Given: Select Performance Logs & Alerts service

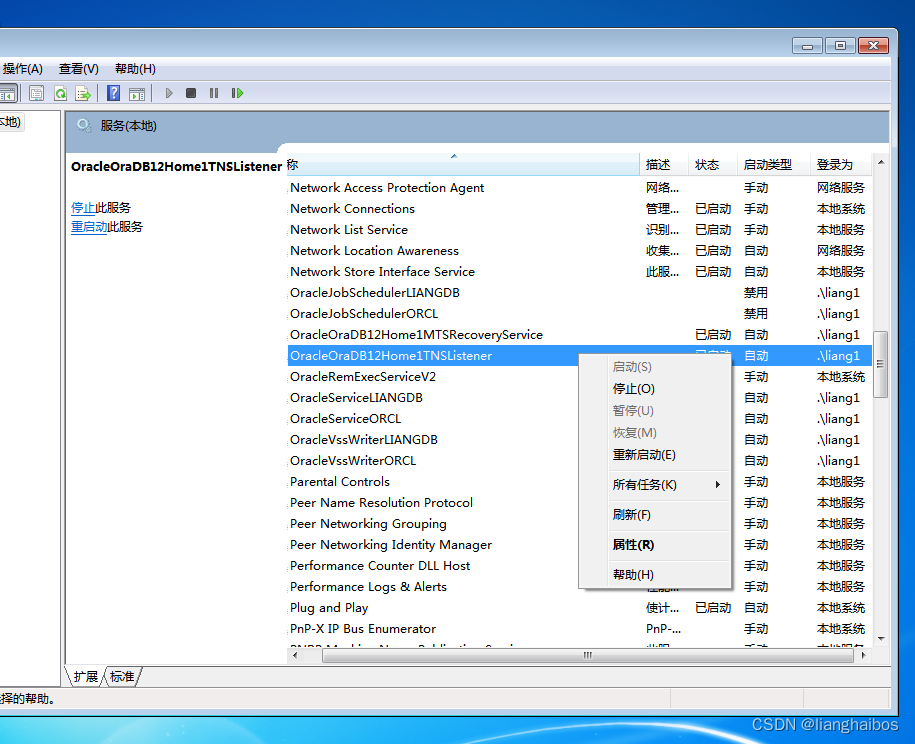Looking at the screenshot, I should coord(368,587).
